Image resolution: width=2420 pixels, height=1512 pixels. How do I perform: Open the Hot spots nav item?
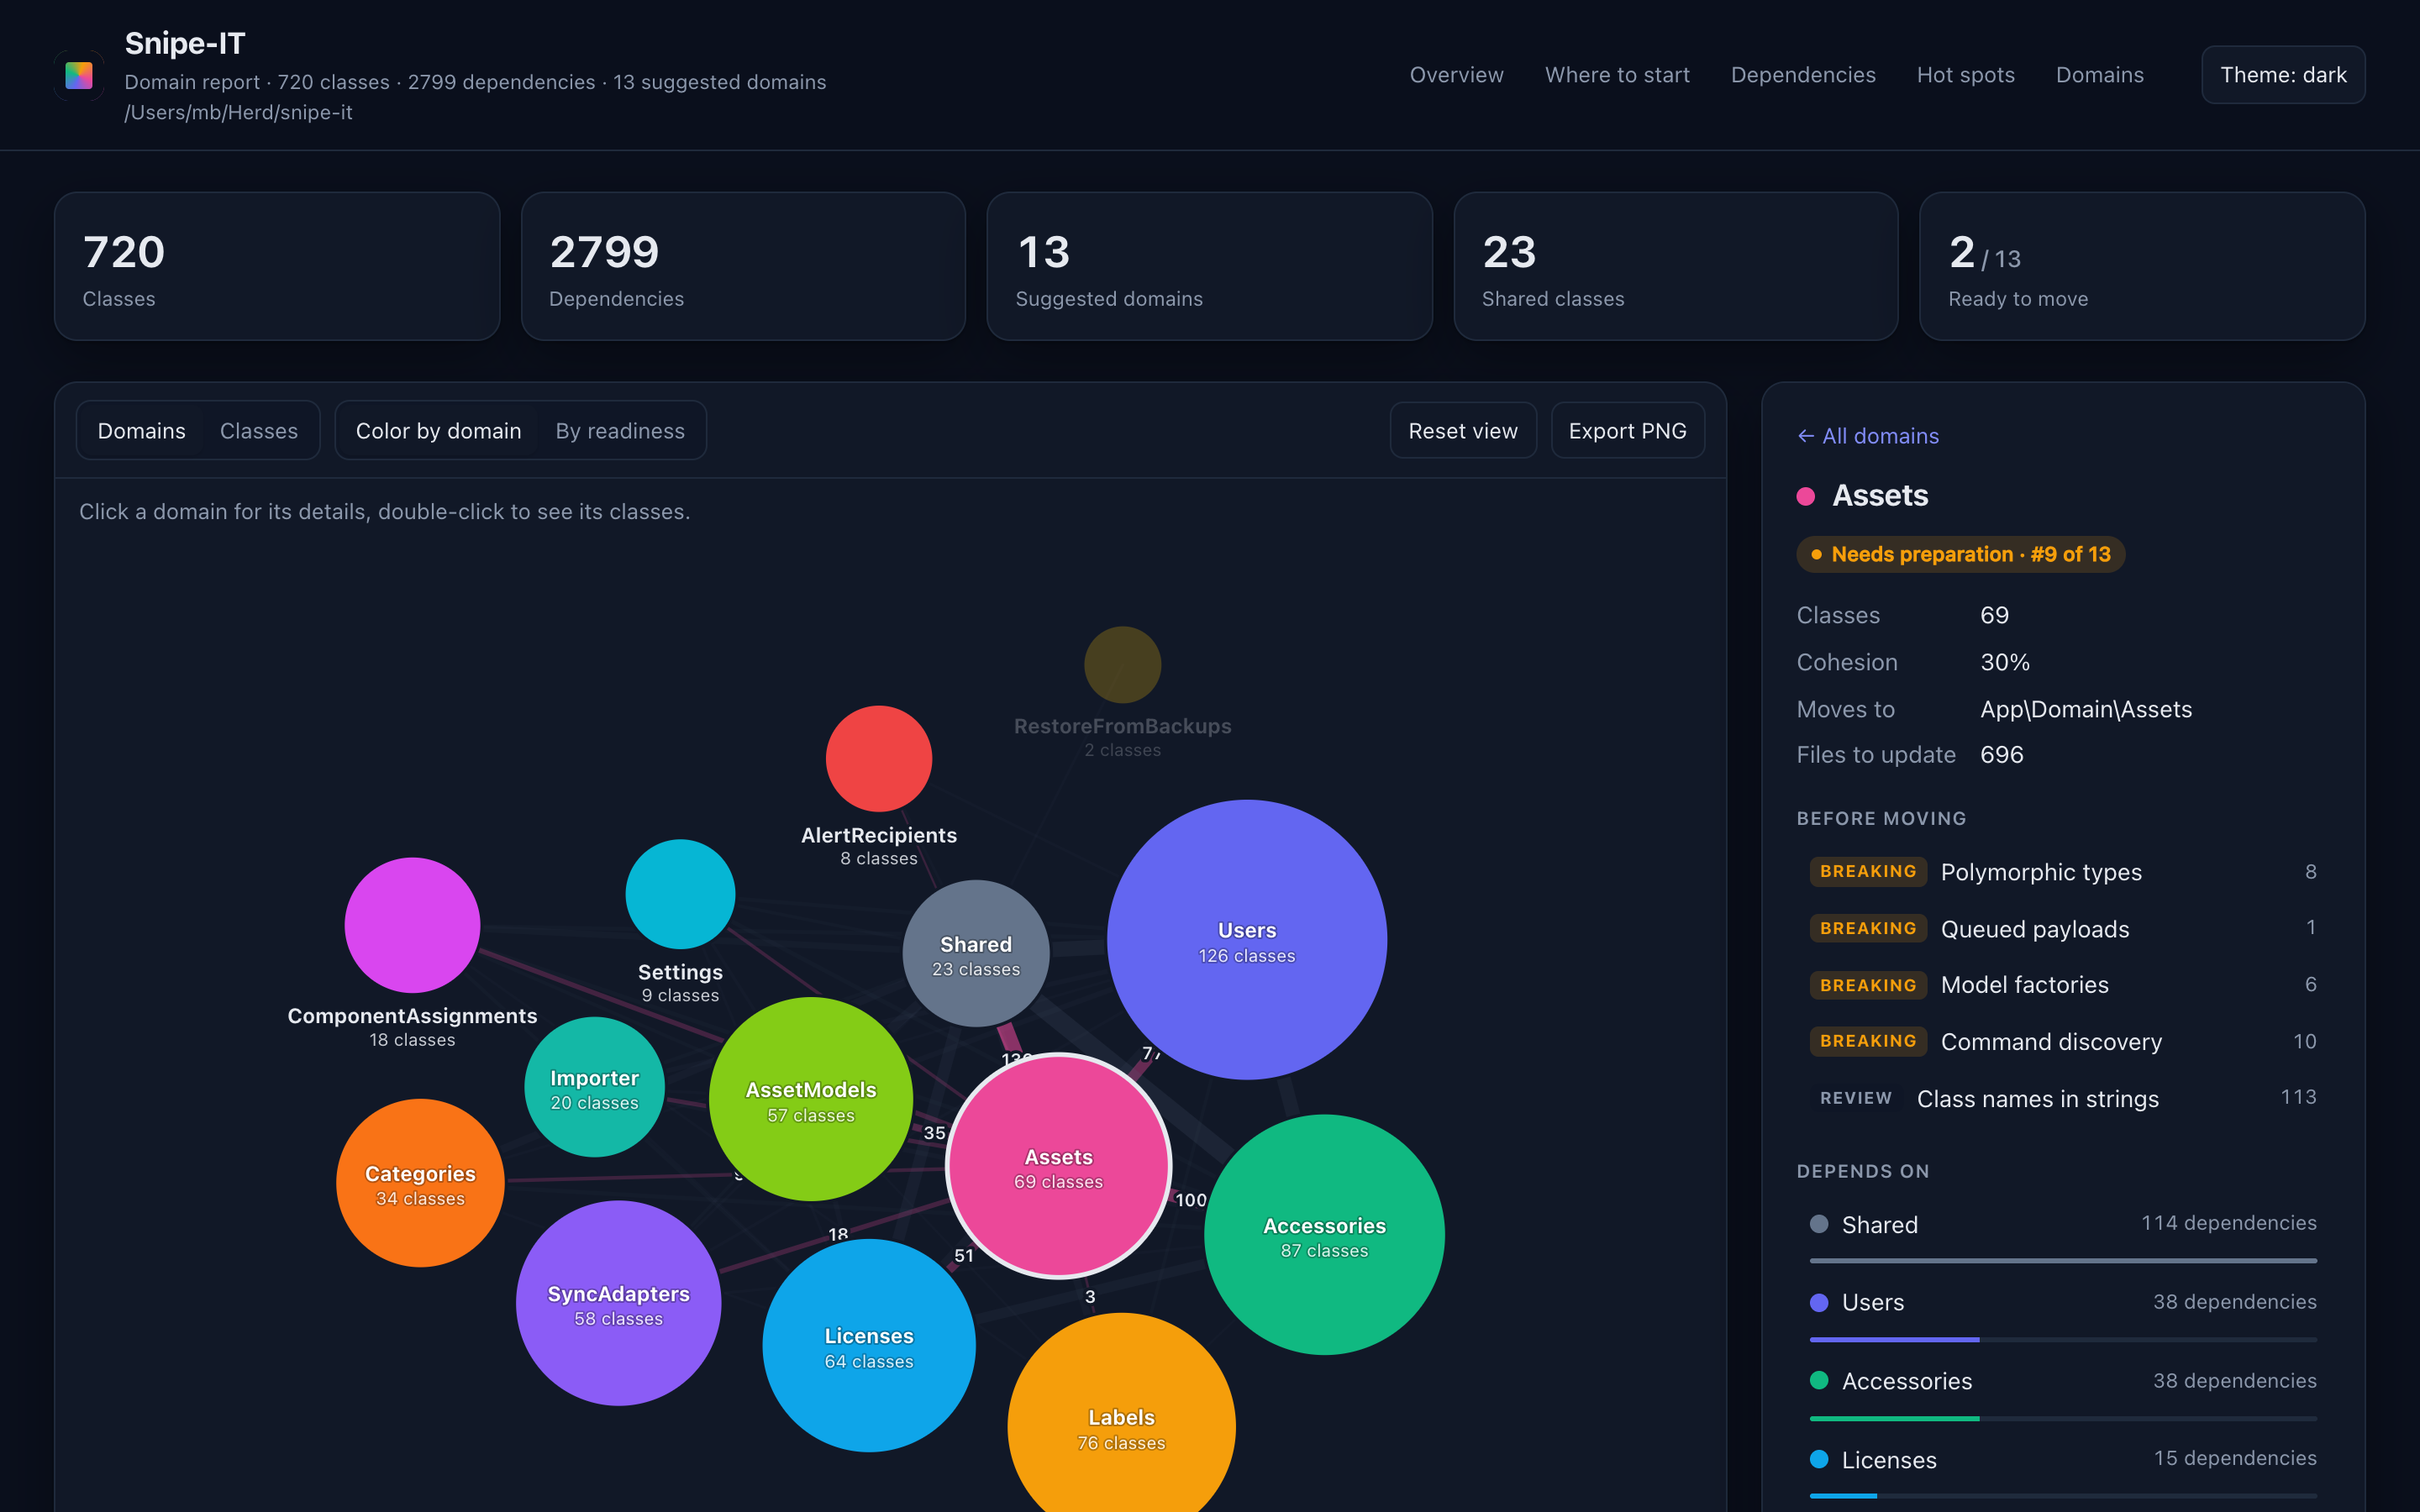pyautogui.click(x=1965, y=75)
